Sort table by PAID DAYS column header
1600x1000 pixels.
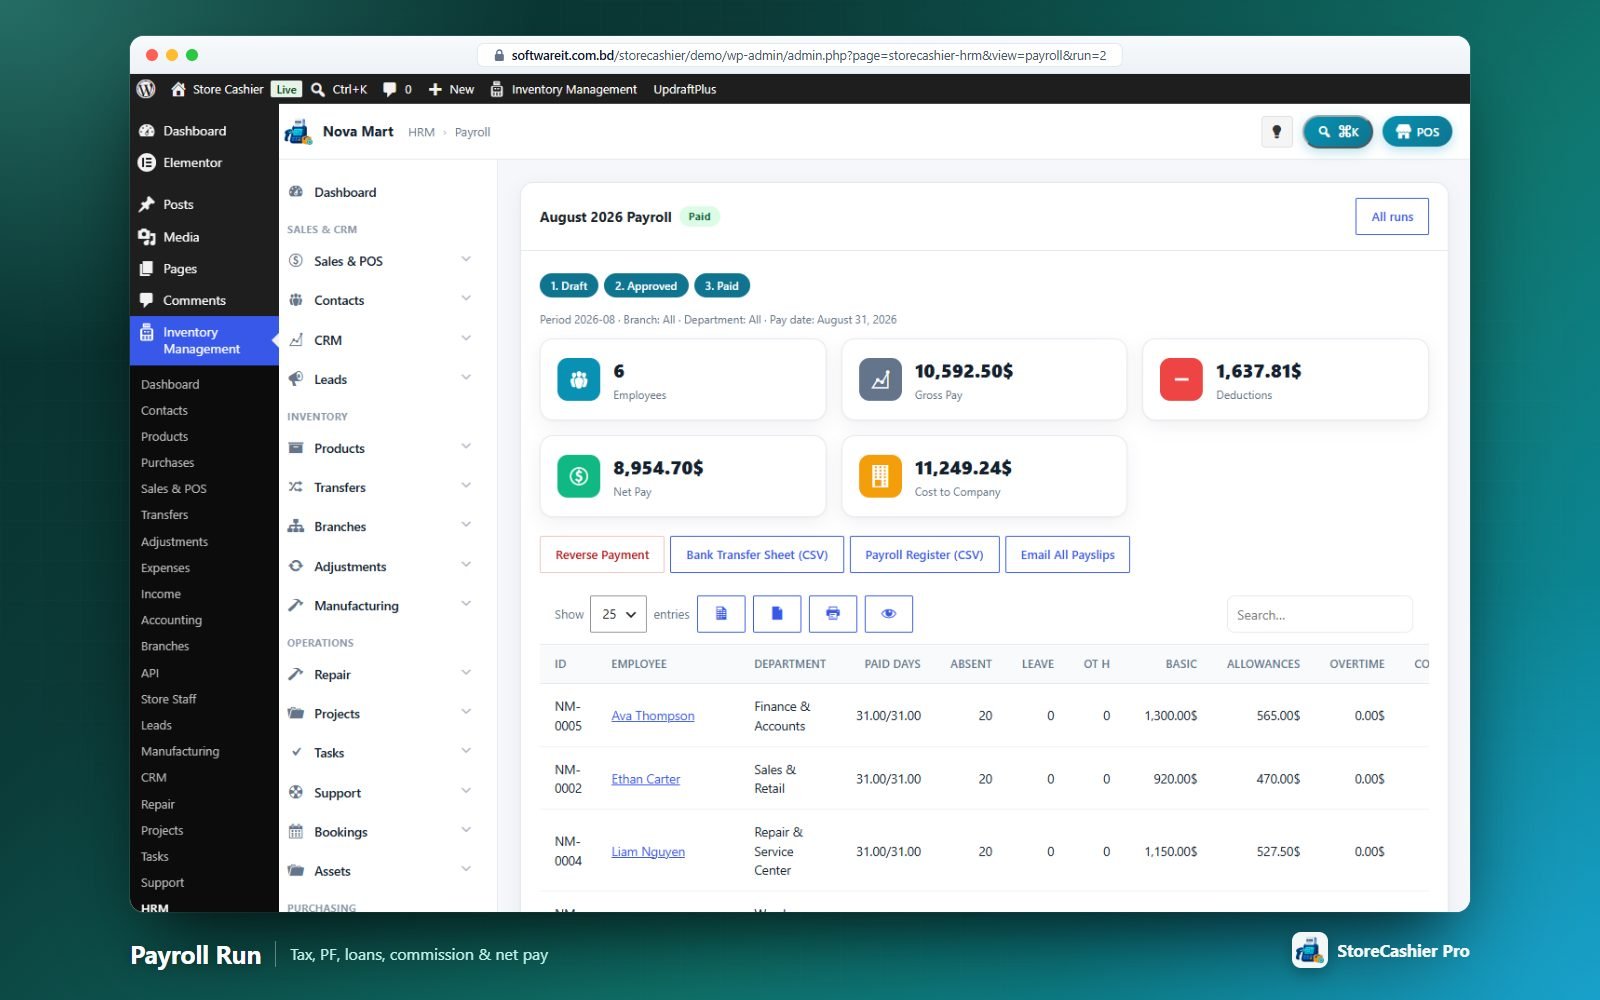(892, 664)
